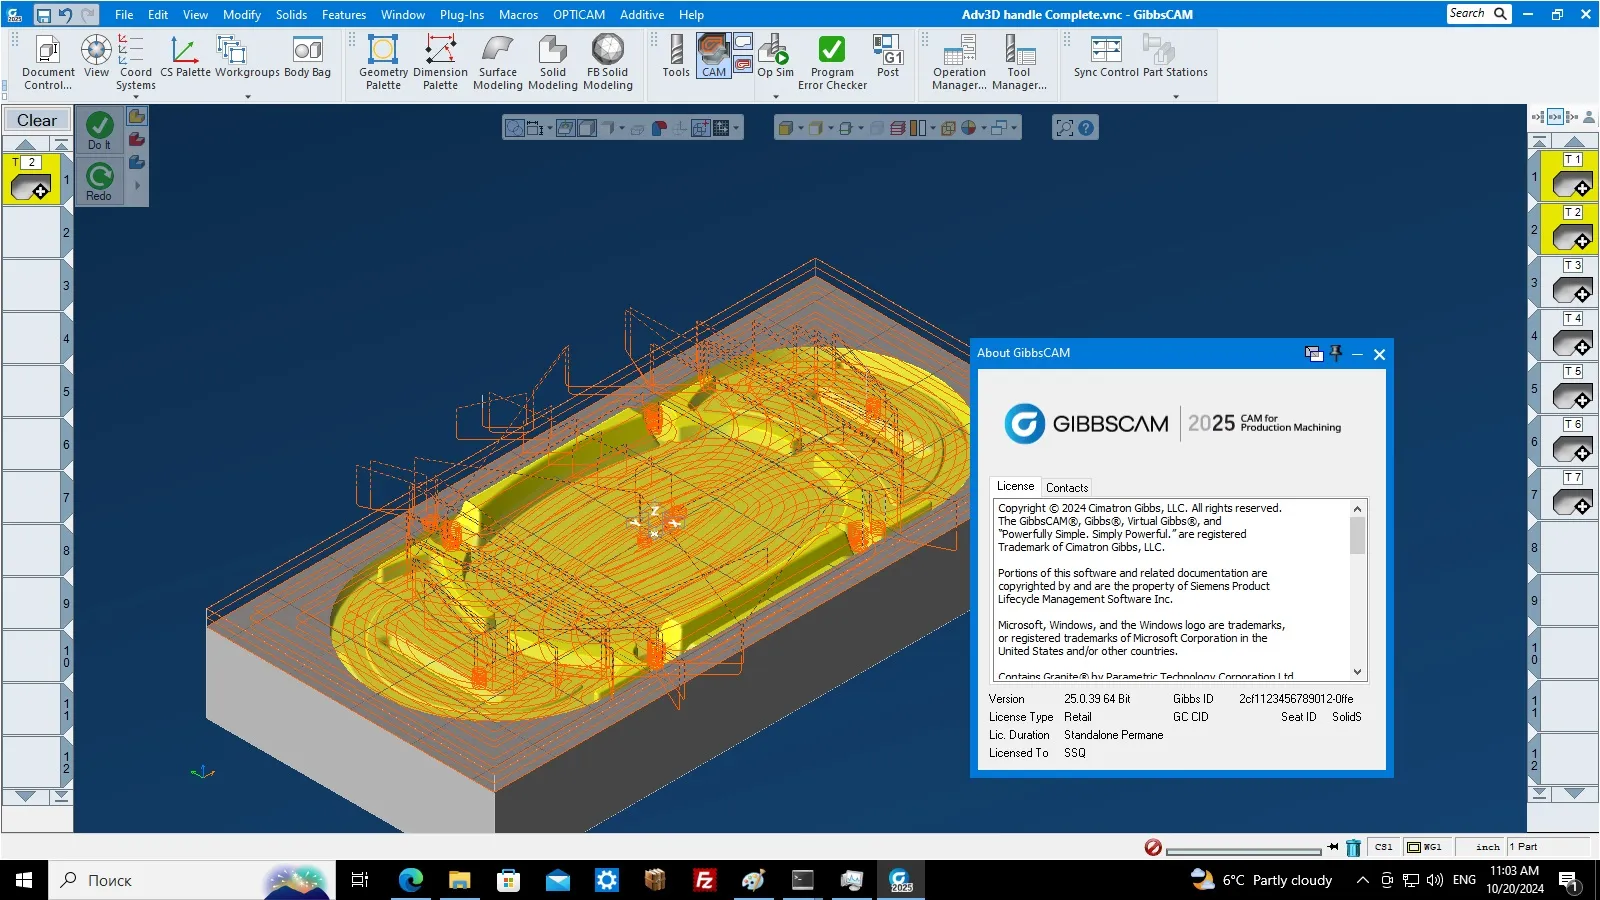
Task: Open the Plug-Ins menu
Action: coord(462,15)
